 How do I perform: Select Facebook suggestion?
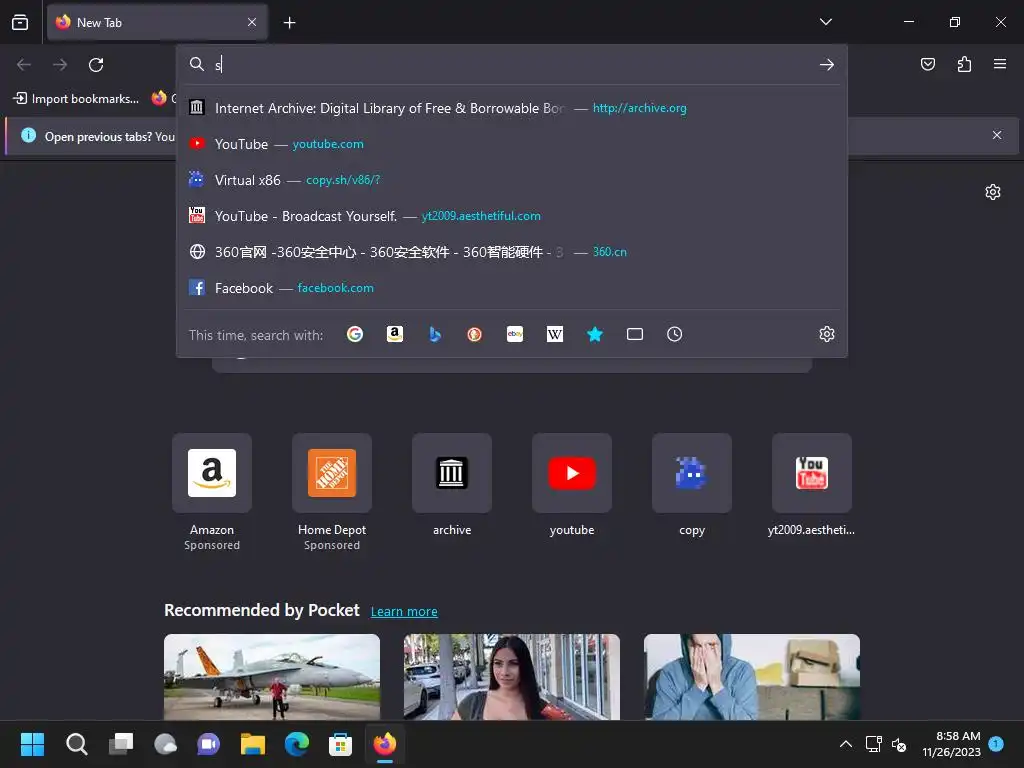[x=512, y=287]
